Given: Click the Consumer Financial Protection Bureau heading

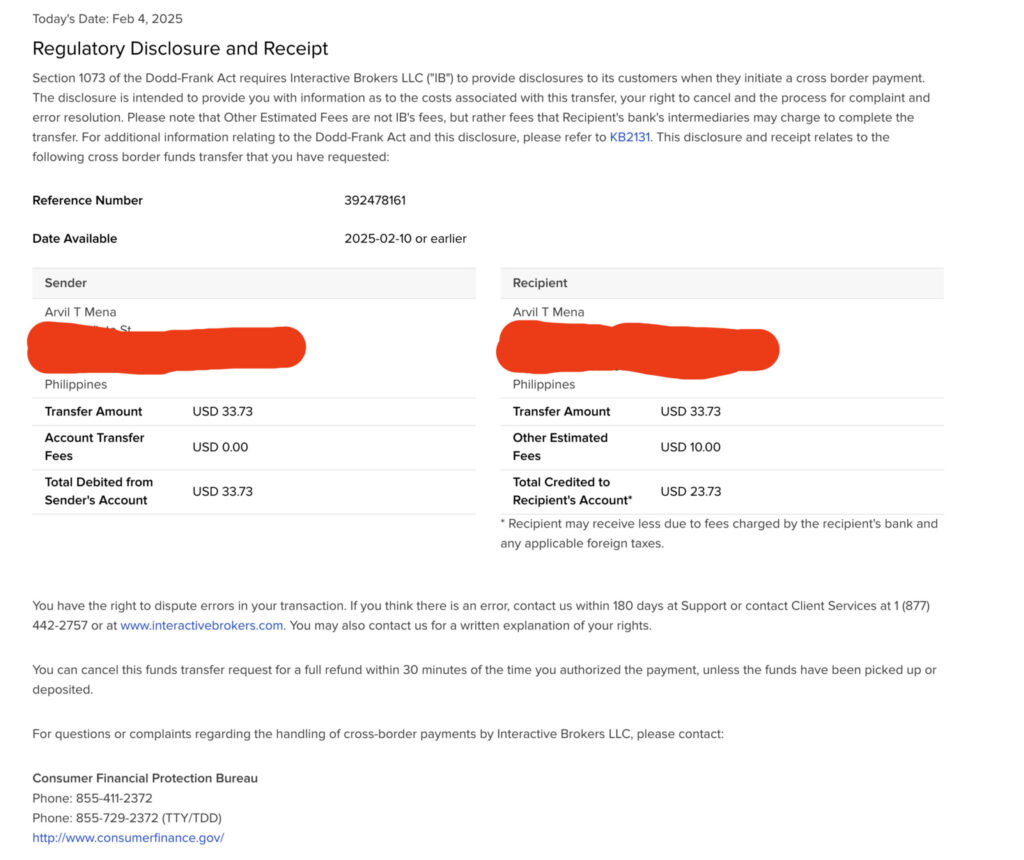Looking at the screenshot, I should pos(145,779).
